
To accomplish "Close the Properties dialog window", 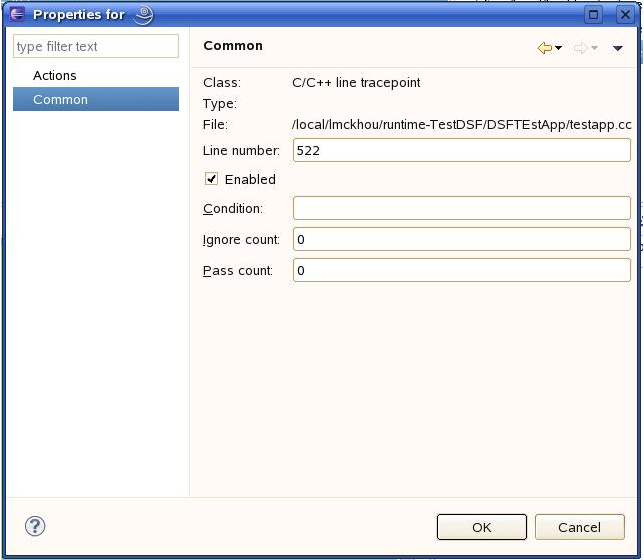I will tap(625, 15).
